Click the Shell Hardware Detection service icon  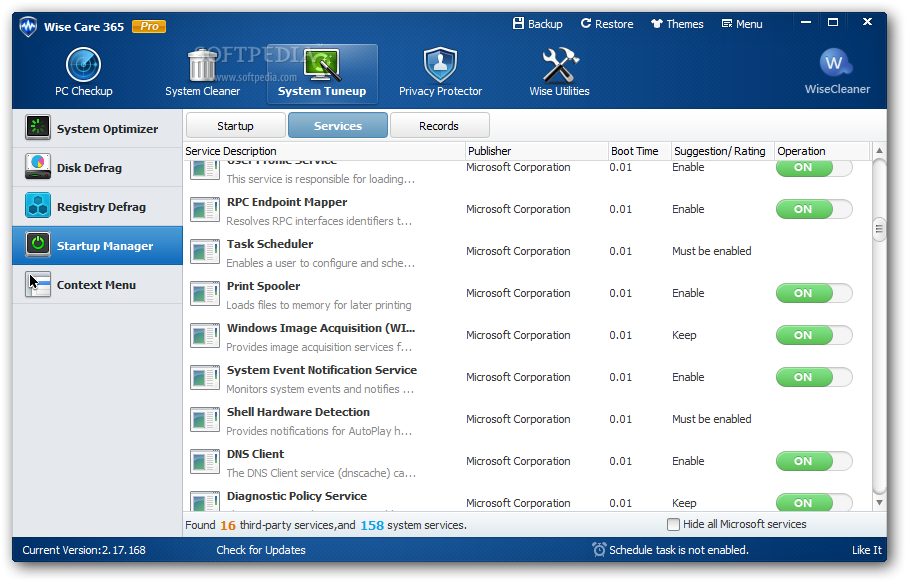pos(205,421)
